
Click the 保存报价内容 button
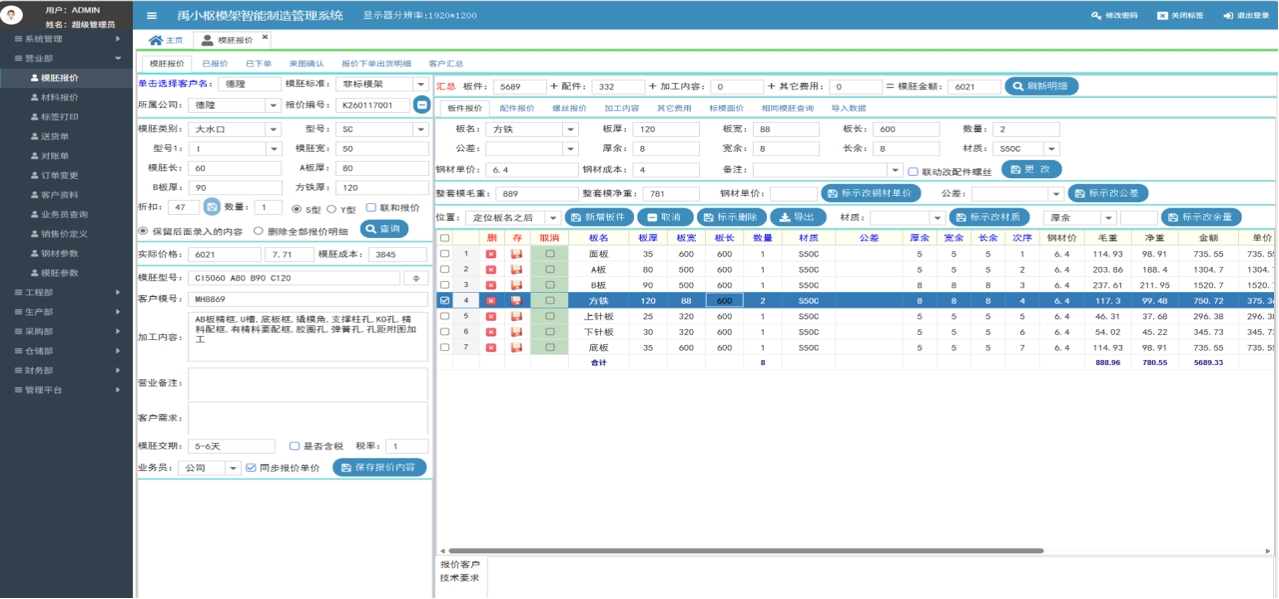point(379,467)
